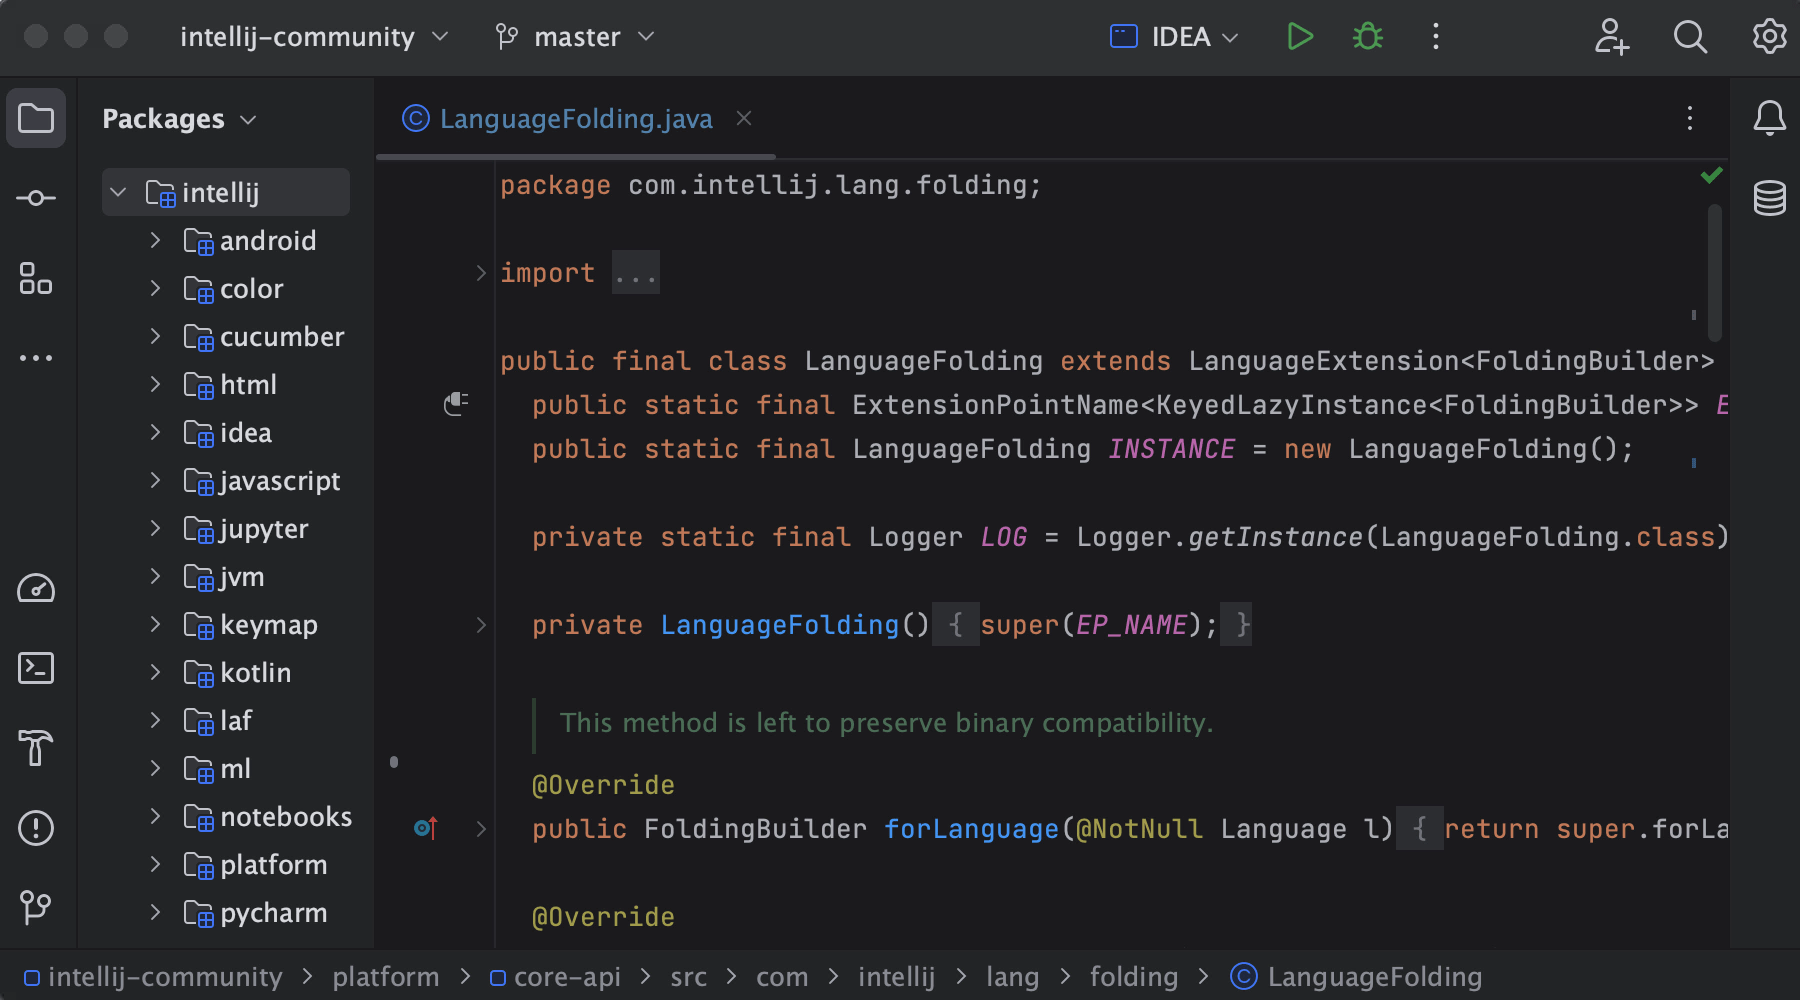Select the ml package
The width and height of the screenshot is (1800, 1000).
(235, 768)
